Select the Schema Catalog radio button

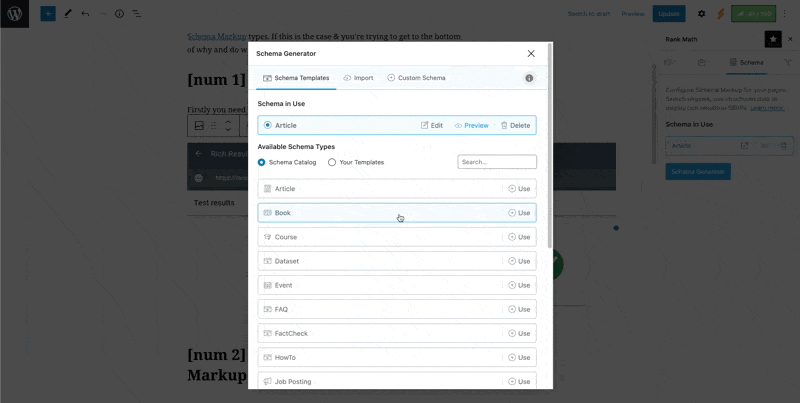click(x=261, y=162)
